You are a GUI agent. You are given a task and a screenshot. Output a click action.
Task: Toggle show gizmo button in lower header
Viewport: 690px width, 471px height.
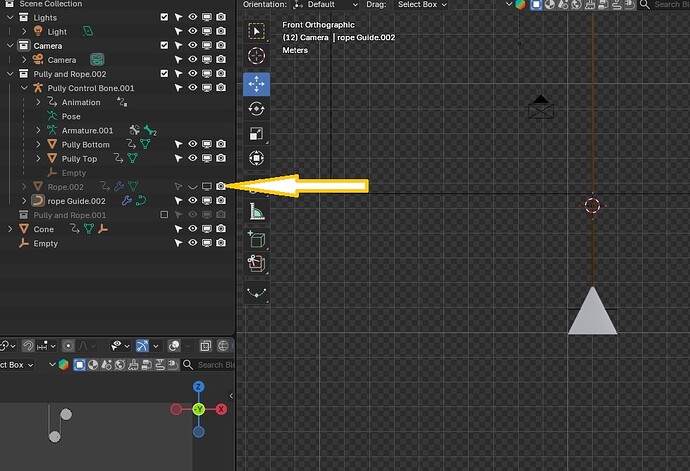[x=142, y=346]
